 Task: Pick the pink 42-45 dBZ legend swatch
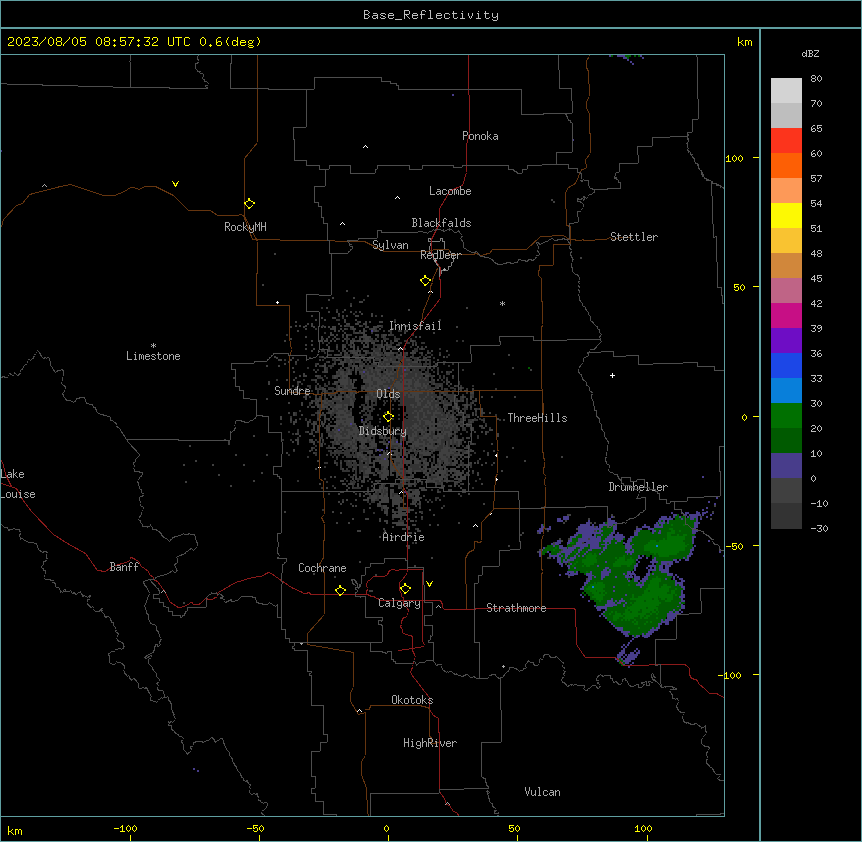pyautogui.click(x=786, y=290)
